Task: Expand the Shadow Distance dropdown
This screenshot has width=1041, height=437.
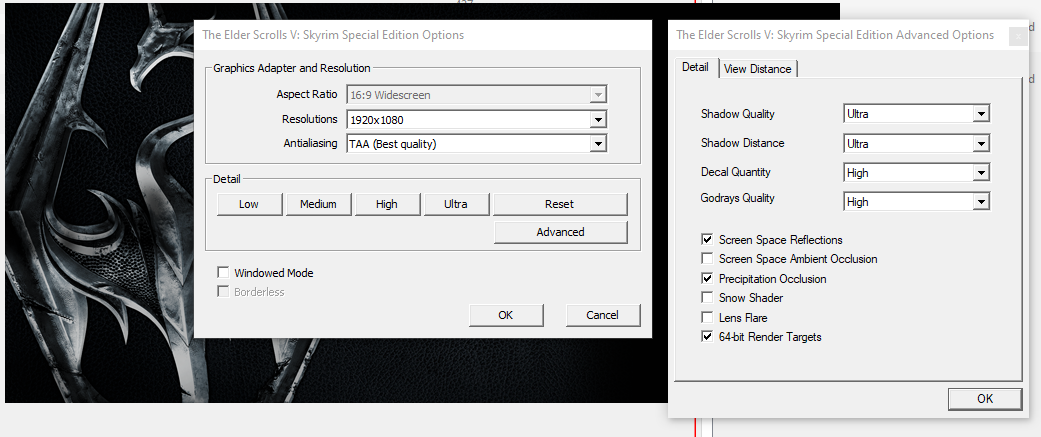Action: [x=917, y=143]
